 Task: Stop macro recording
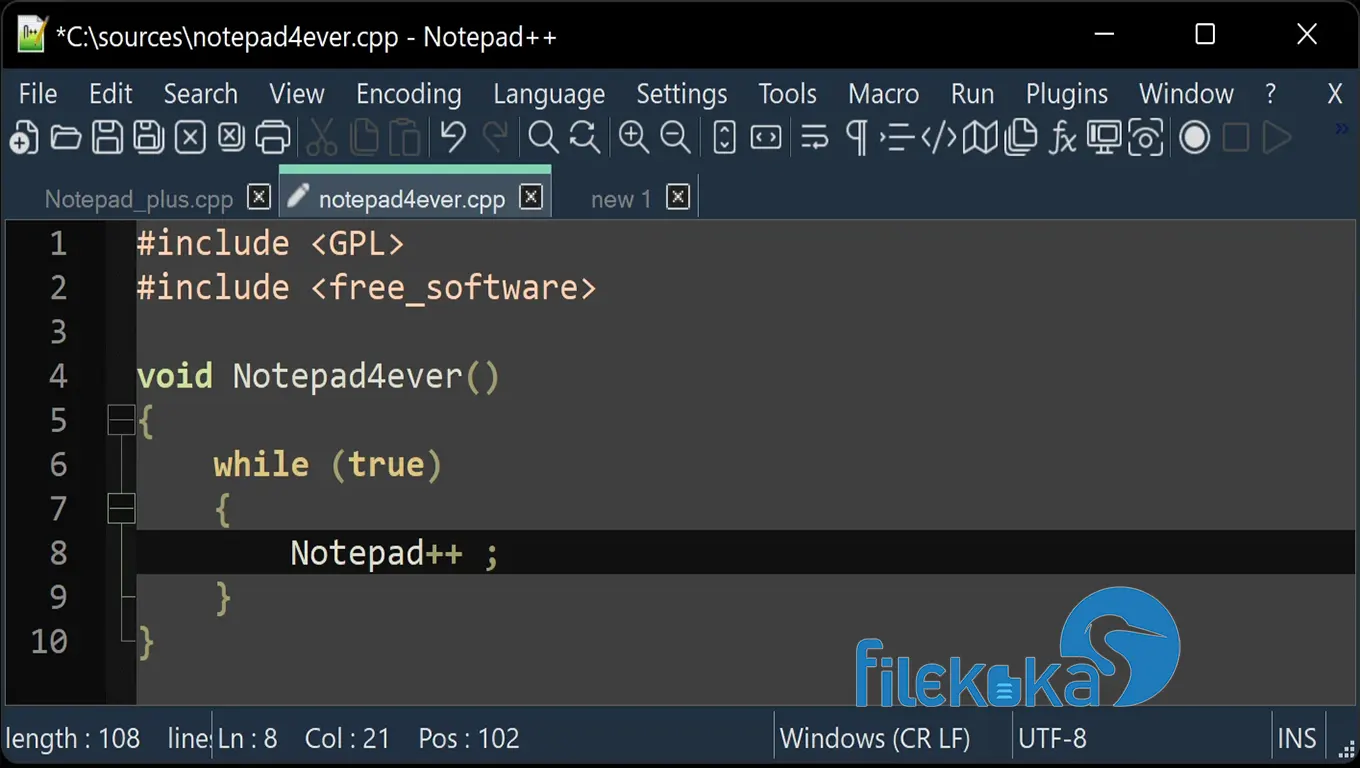[1236, 137]
